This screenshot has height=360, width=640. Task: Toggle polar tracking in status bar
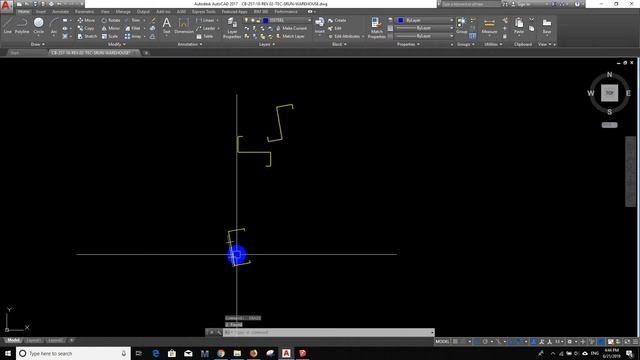[x=485, y=342]
